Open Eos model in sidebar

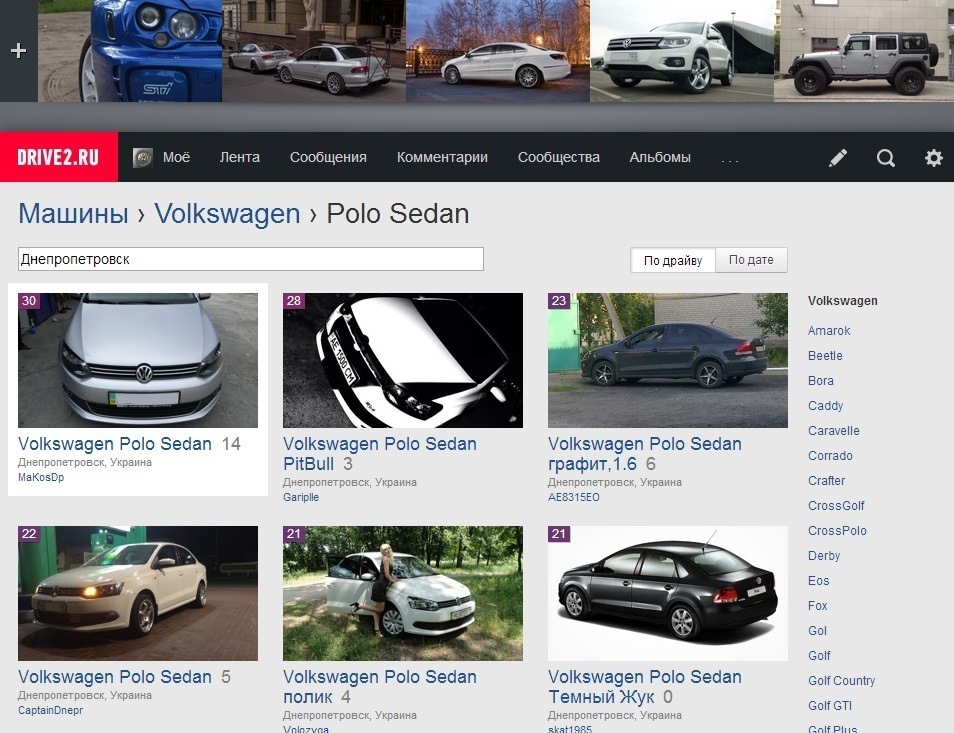tap(818, 581)
